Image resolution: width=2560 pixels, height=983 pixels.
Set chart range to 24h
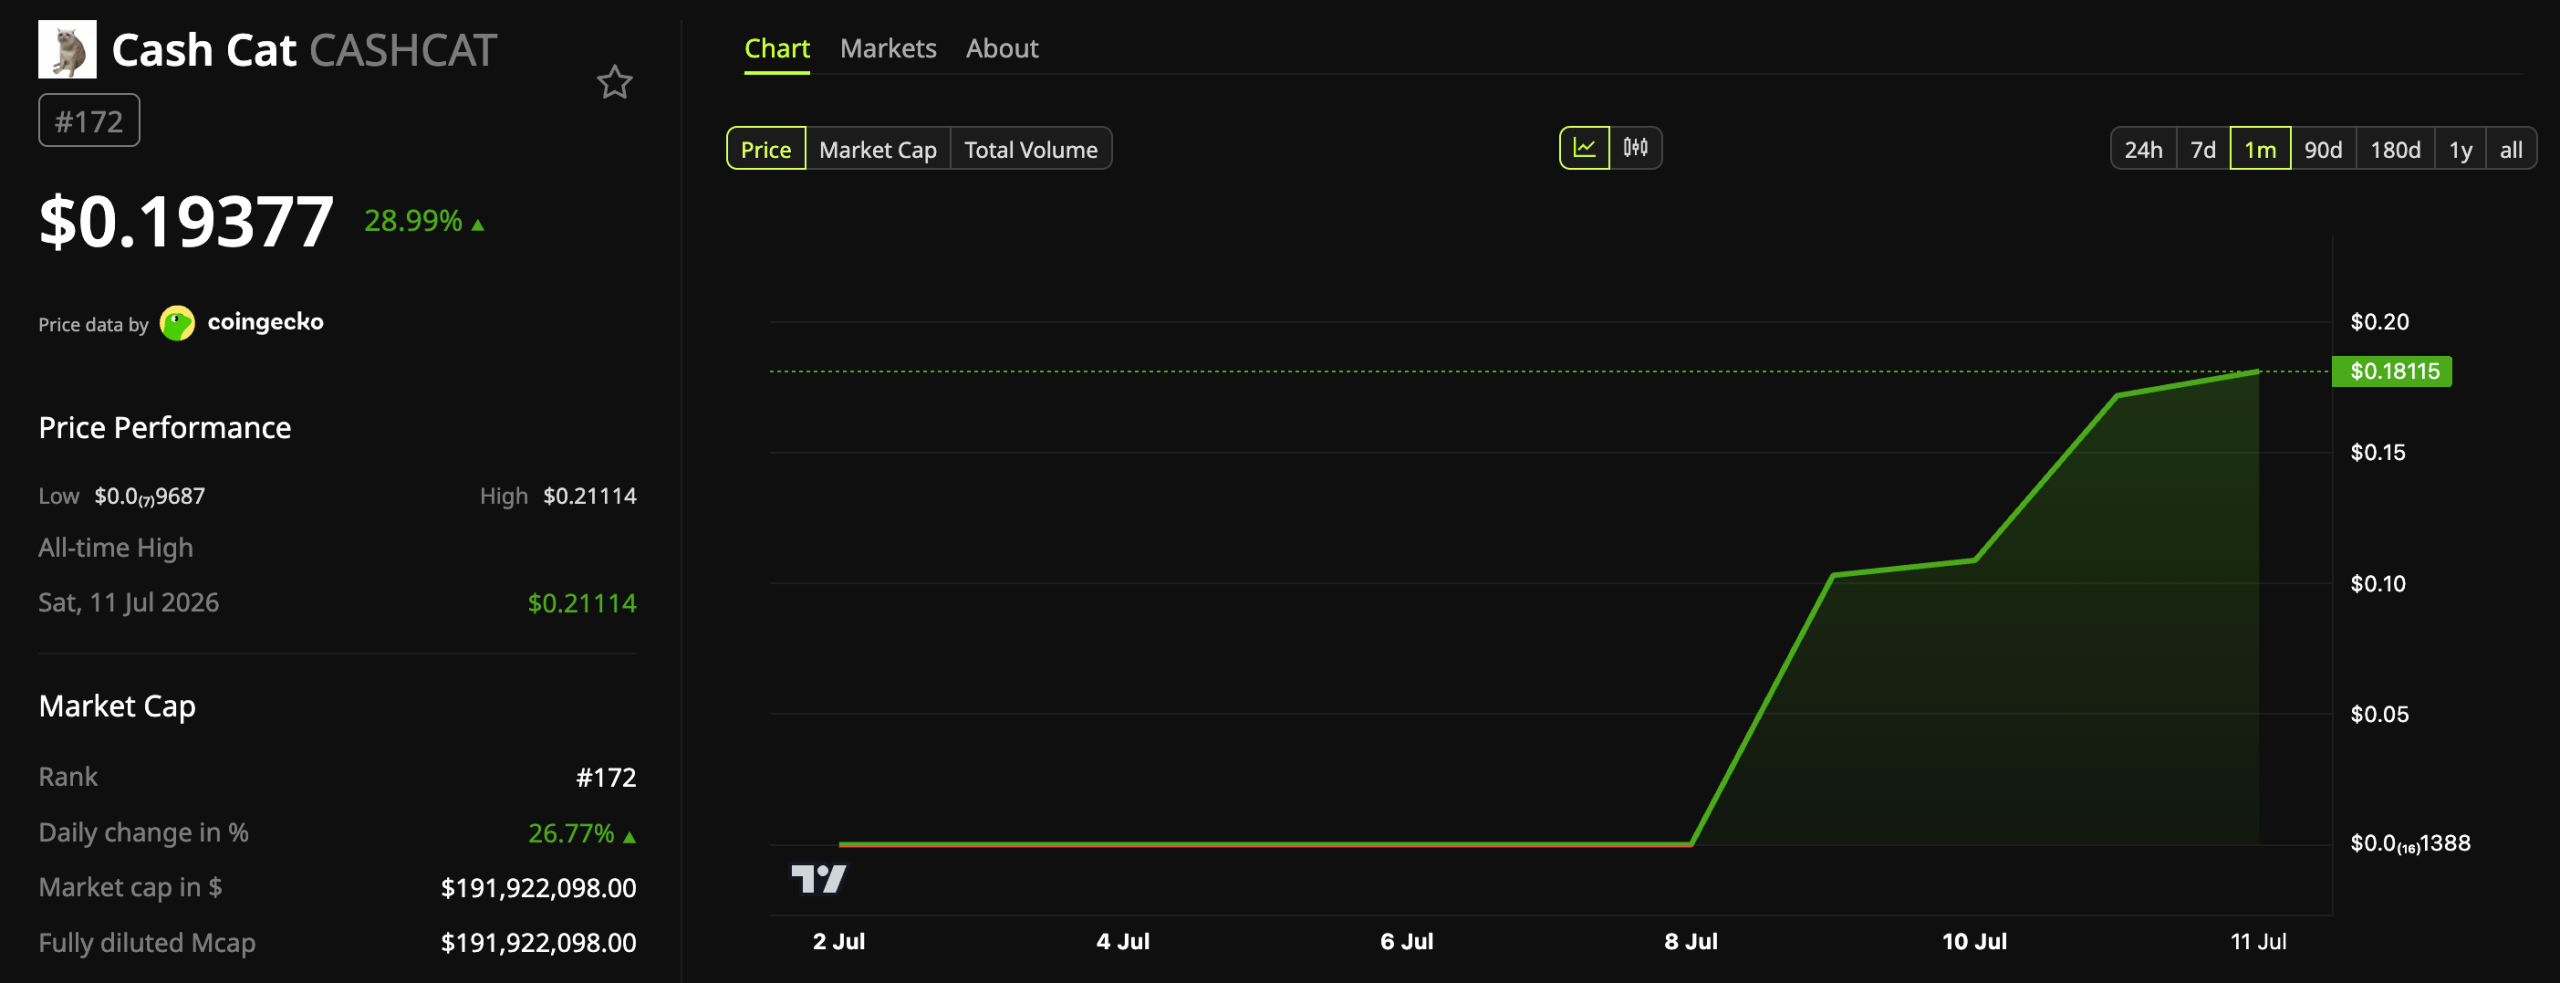click(x=2143, y=149)
